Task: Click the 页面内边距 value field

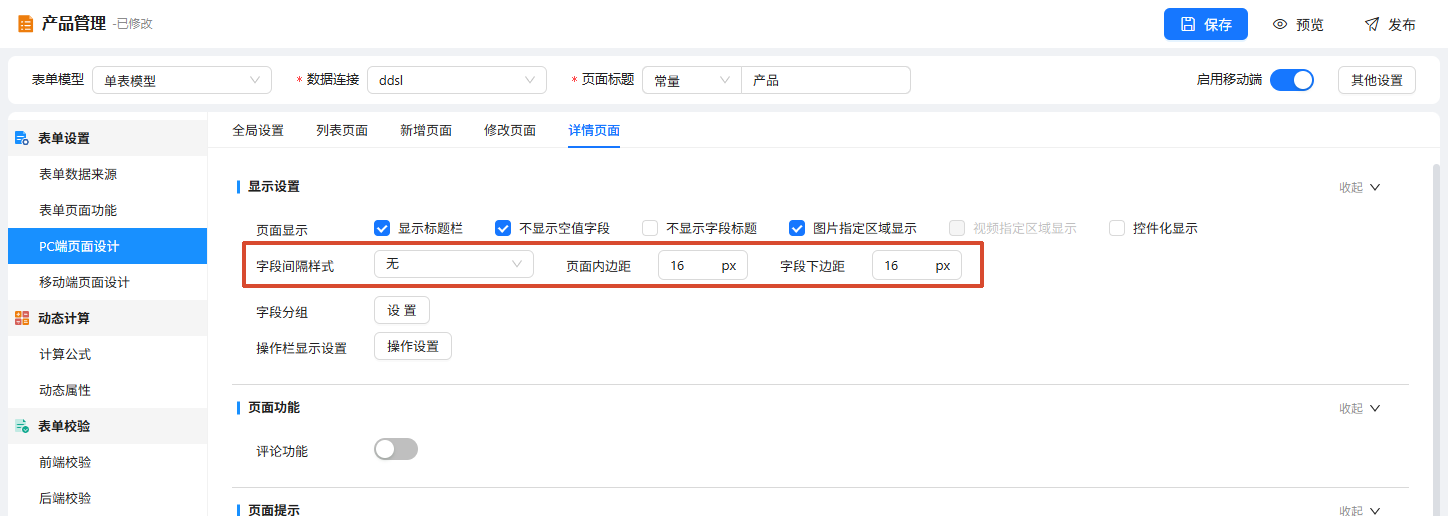Action: point(703,265)
